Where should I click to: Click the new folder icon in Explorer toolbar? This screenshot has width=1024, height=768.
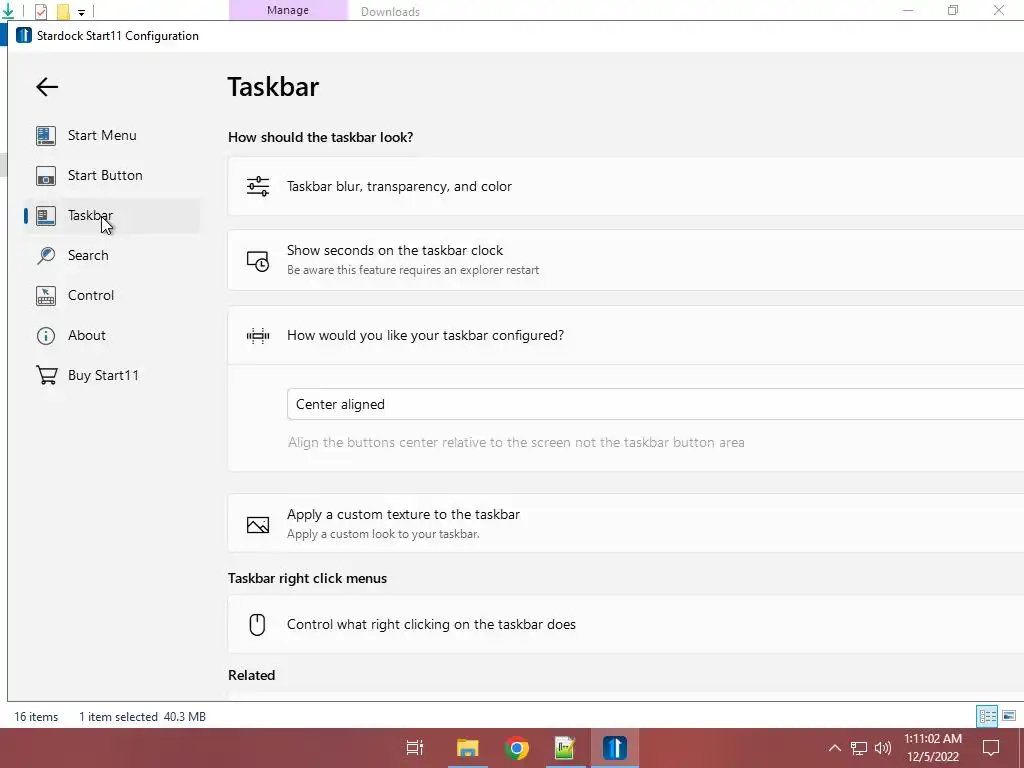click(63, 11)
